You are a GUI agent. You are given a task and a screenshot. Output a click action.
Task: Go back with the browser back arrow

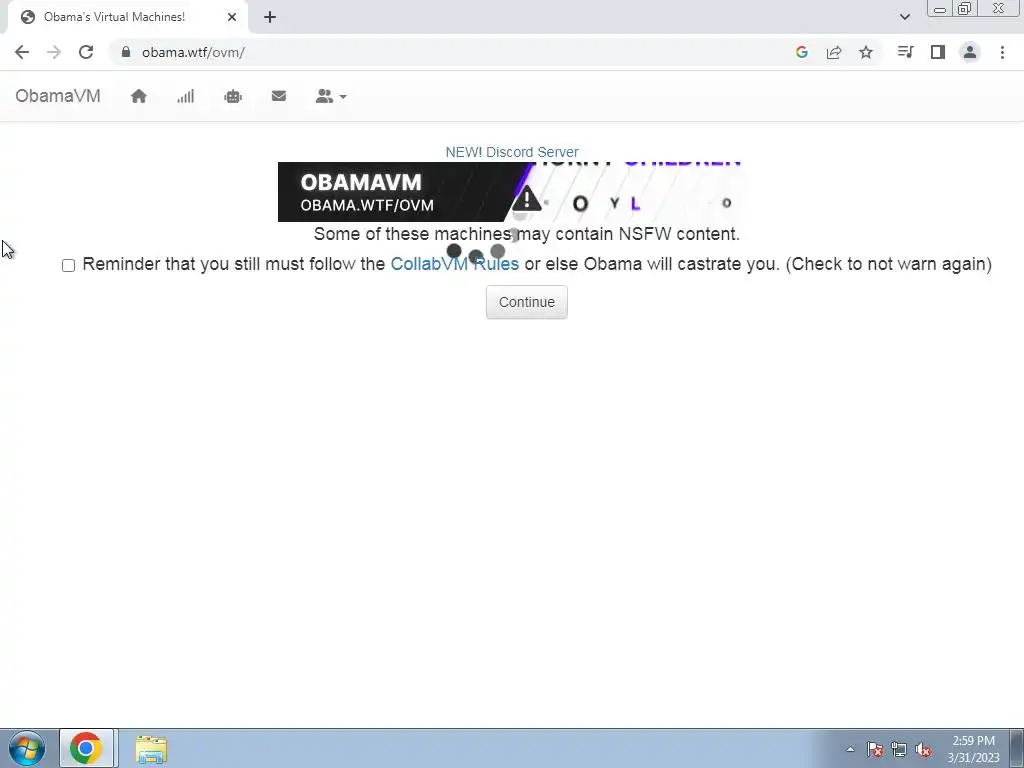pos(22,52)
